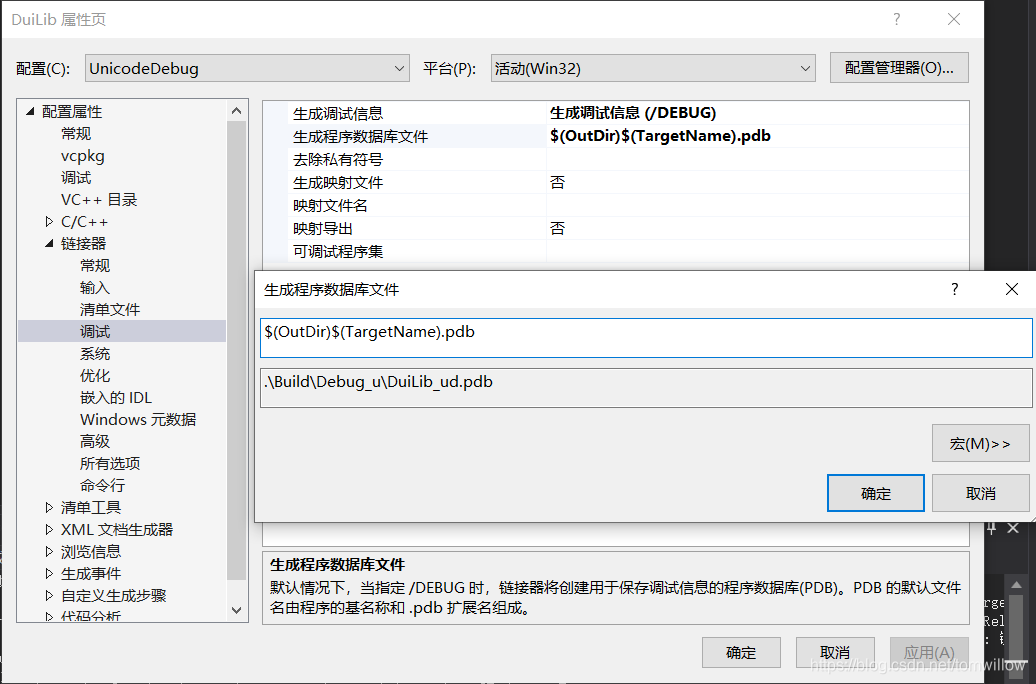Click the 生成调试信息 (/DEBUG) value
This screenshot has height=684, width=1036.
[x=633, y=113]
